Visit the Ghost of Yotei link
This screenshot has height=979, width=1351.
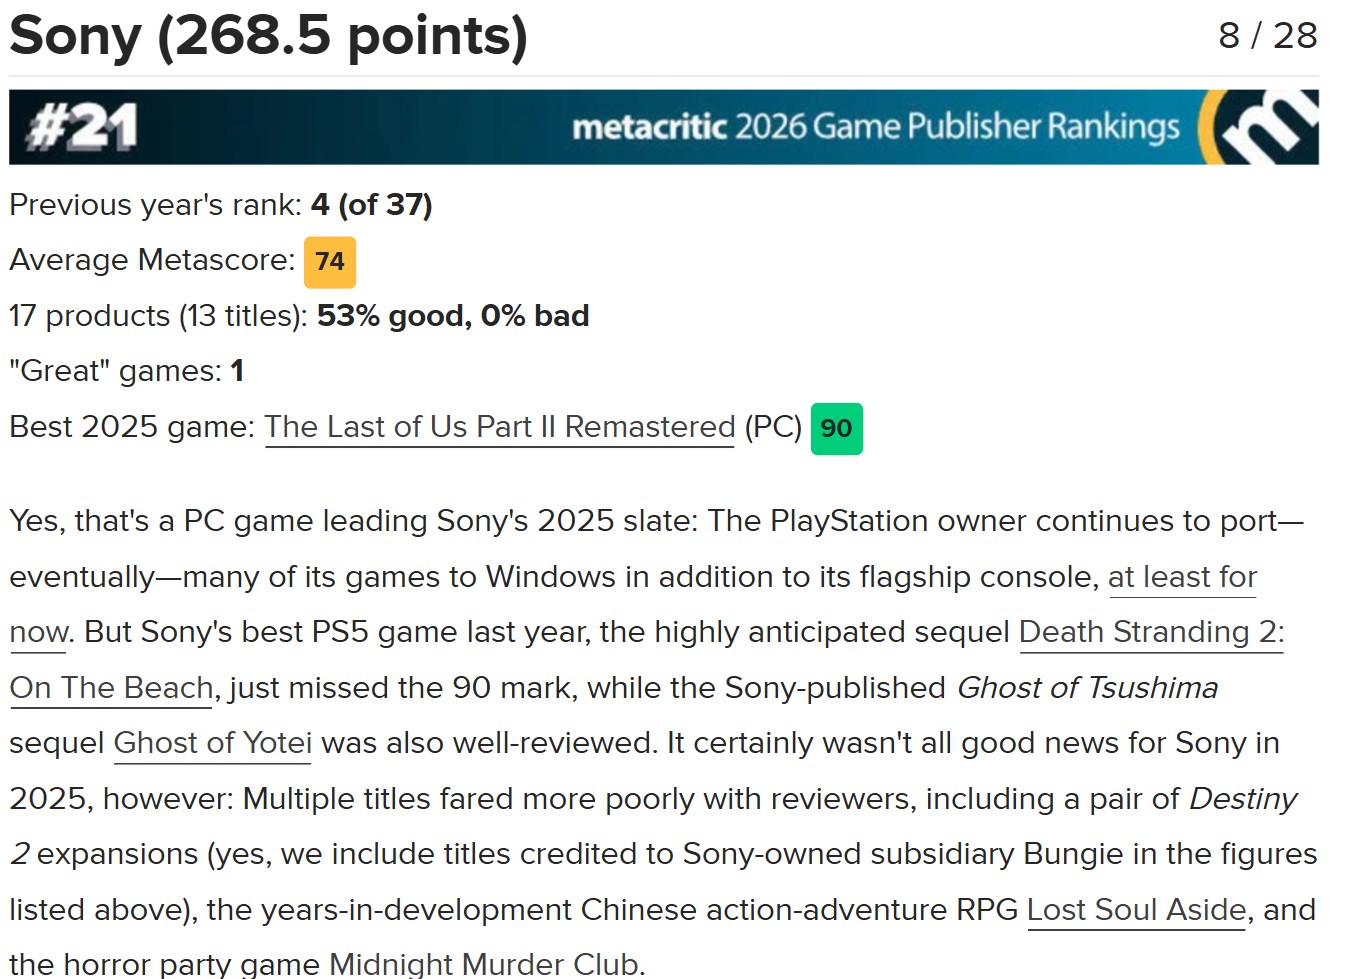[212, 743]
